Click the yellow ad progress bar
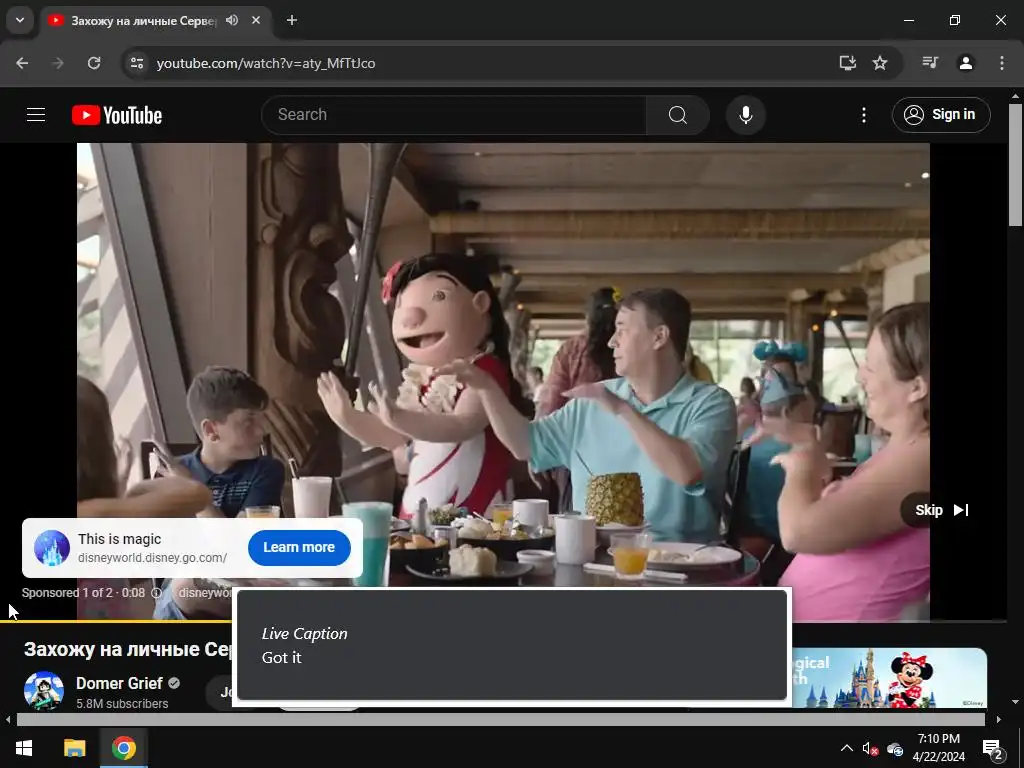 pos(116,622)
